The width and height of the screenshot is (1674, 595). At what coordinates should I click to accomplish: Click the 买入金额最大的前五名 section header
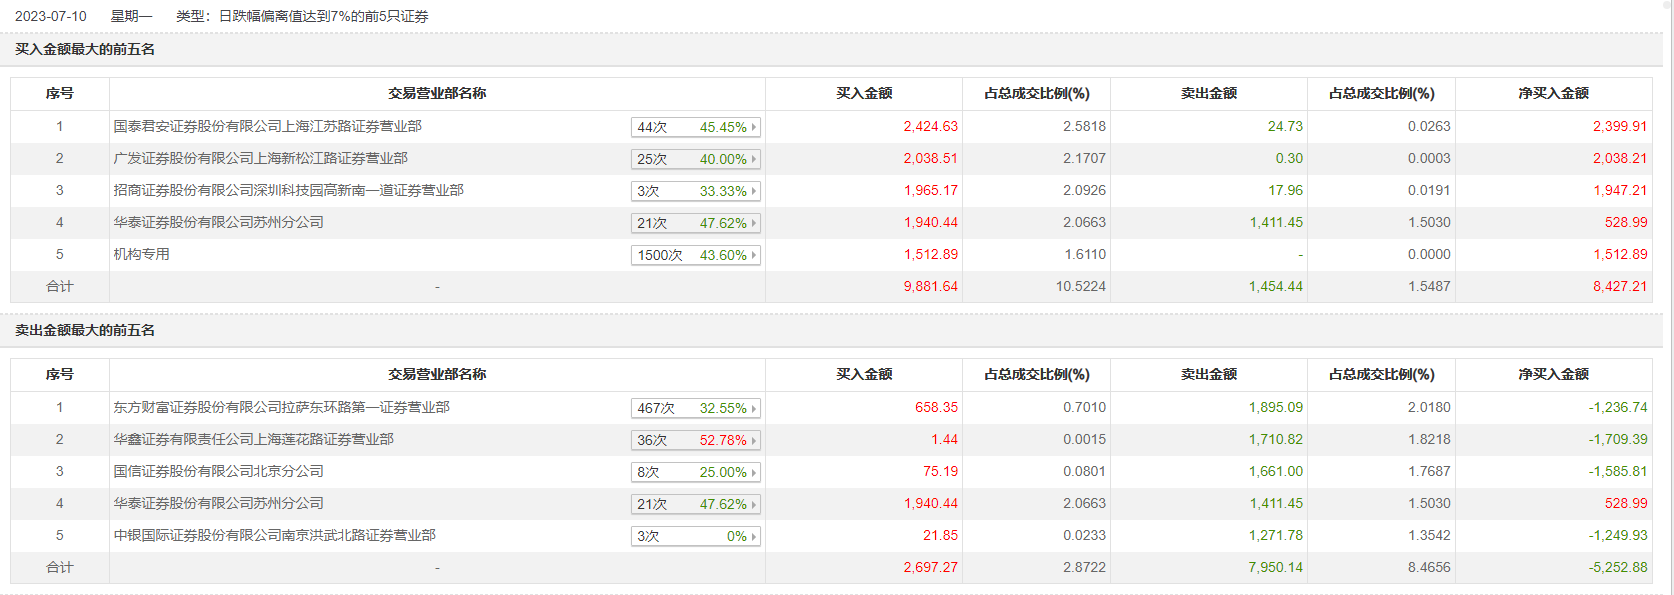85,49
